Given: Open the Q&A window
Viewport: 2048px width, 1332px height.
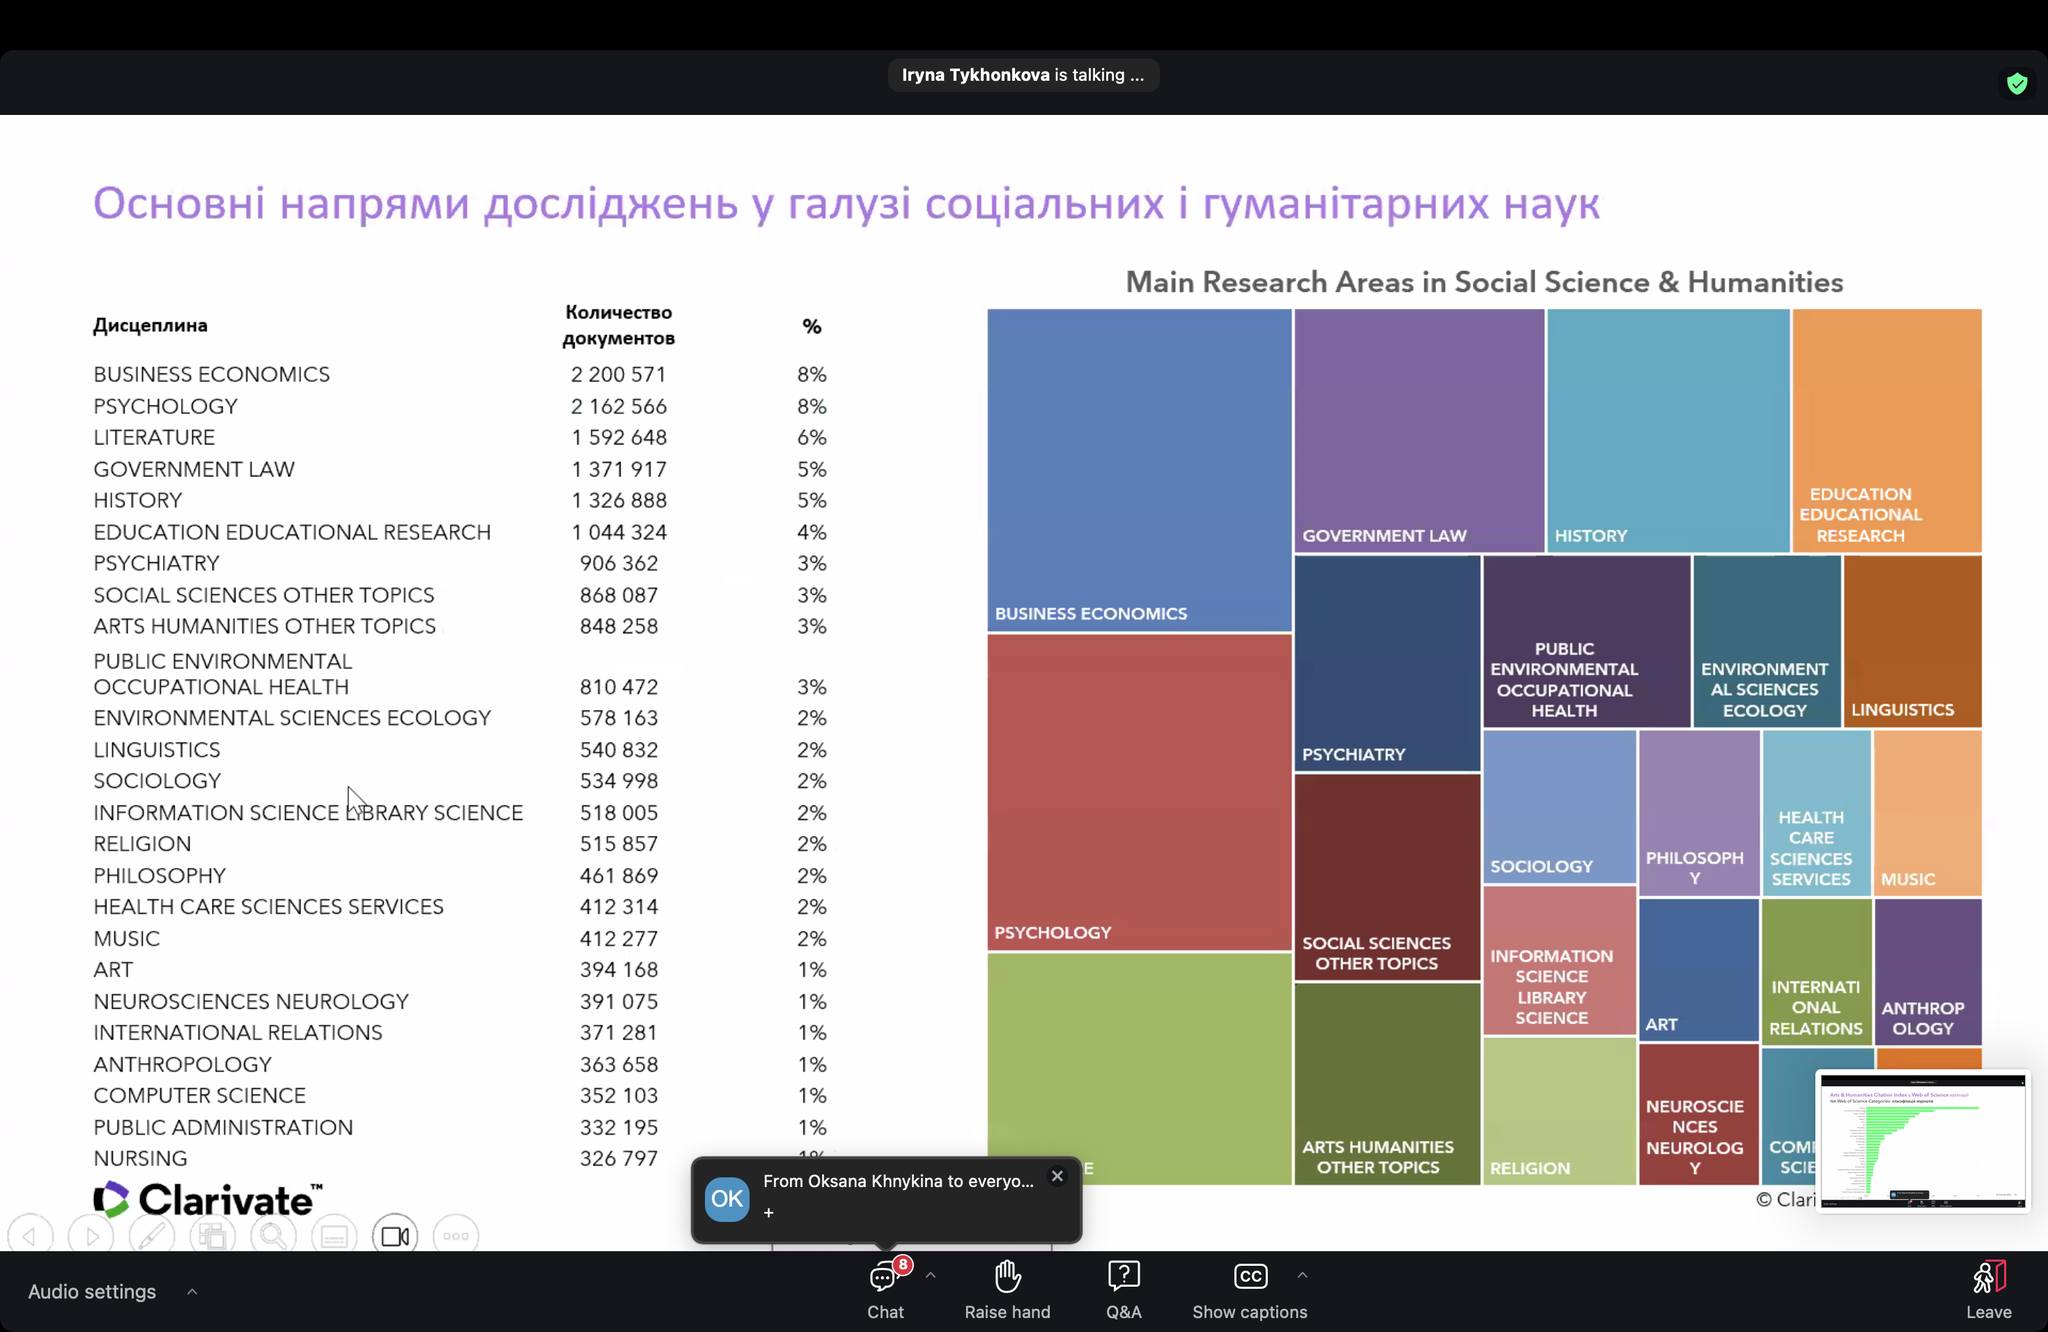Looking at the screenshot, I should click(x=1123, y=1290).
